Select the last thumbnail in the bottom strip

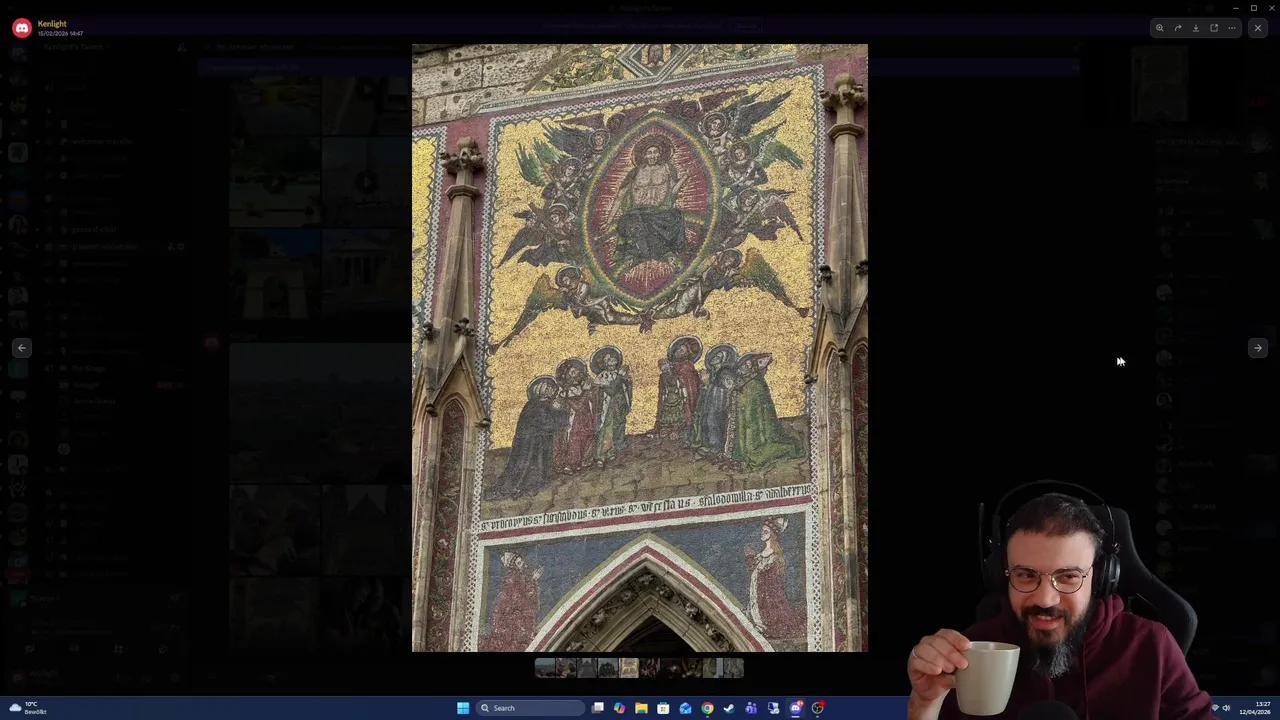pyautogui.click(x=733, y=668)
